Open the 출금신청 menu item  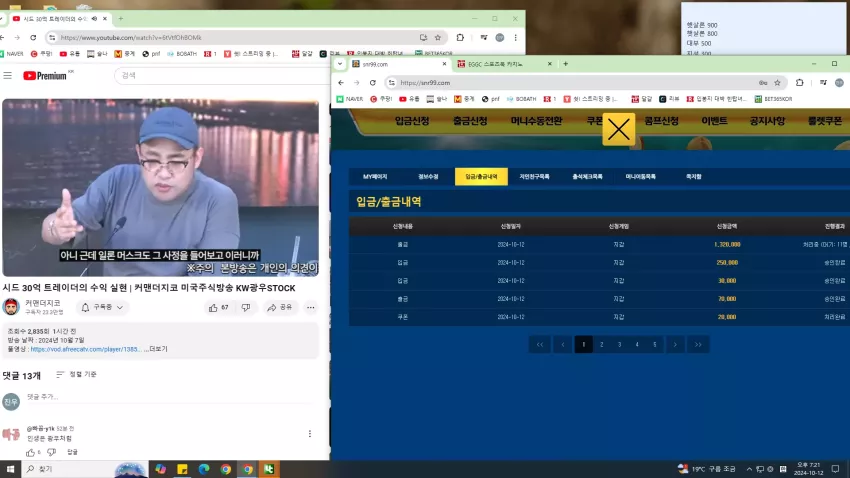pos(470,121)
